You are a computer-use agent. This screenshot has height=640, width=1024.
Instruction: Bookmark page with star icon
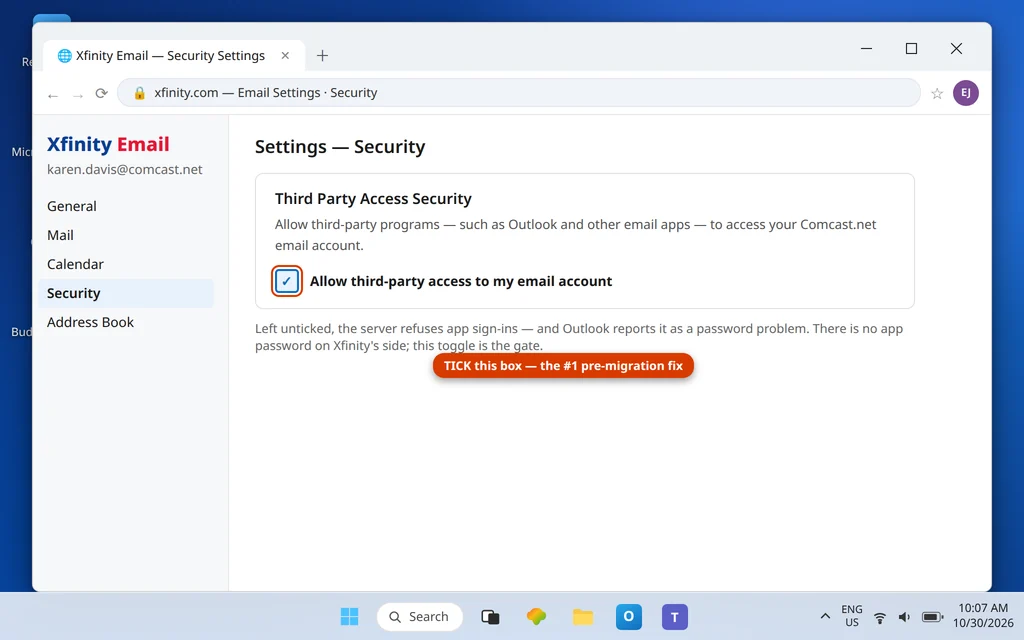tap(937, 93)
